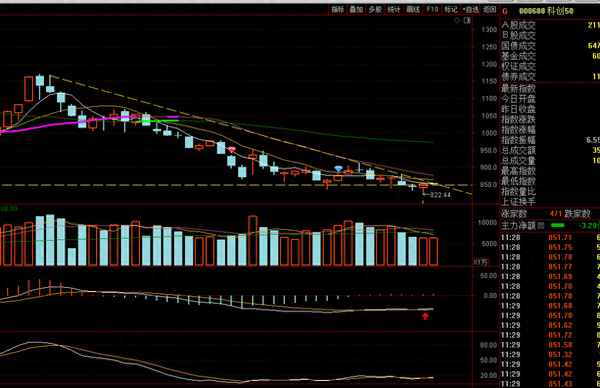Click the green bar next to 主力净额
600x388 pixels.
(x=558, y=226)
